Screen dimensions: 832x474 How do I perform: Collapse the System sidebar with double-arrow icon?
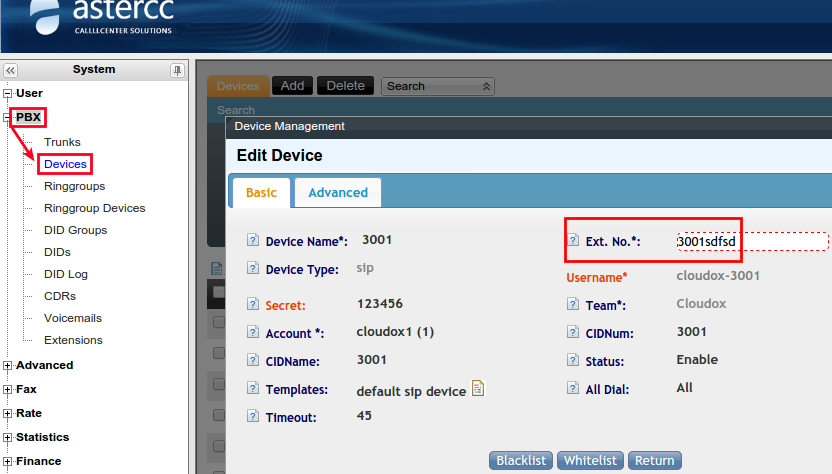tap(10, 70)
